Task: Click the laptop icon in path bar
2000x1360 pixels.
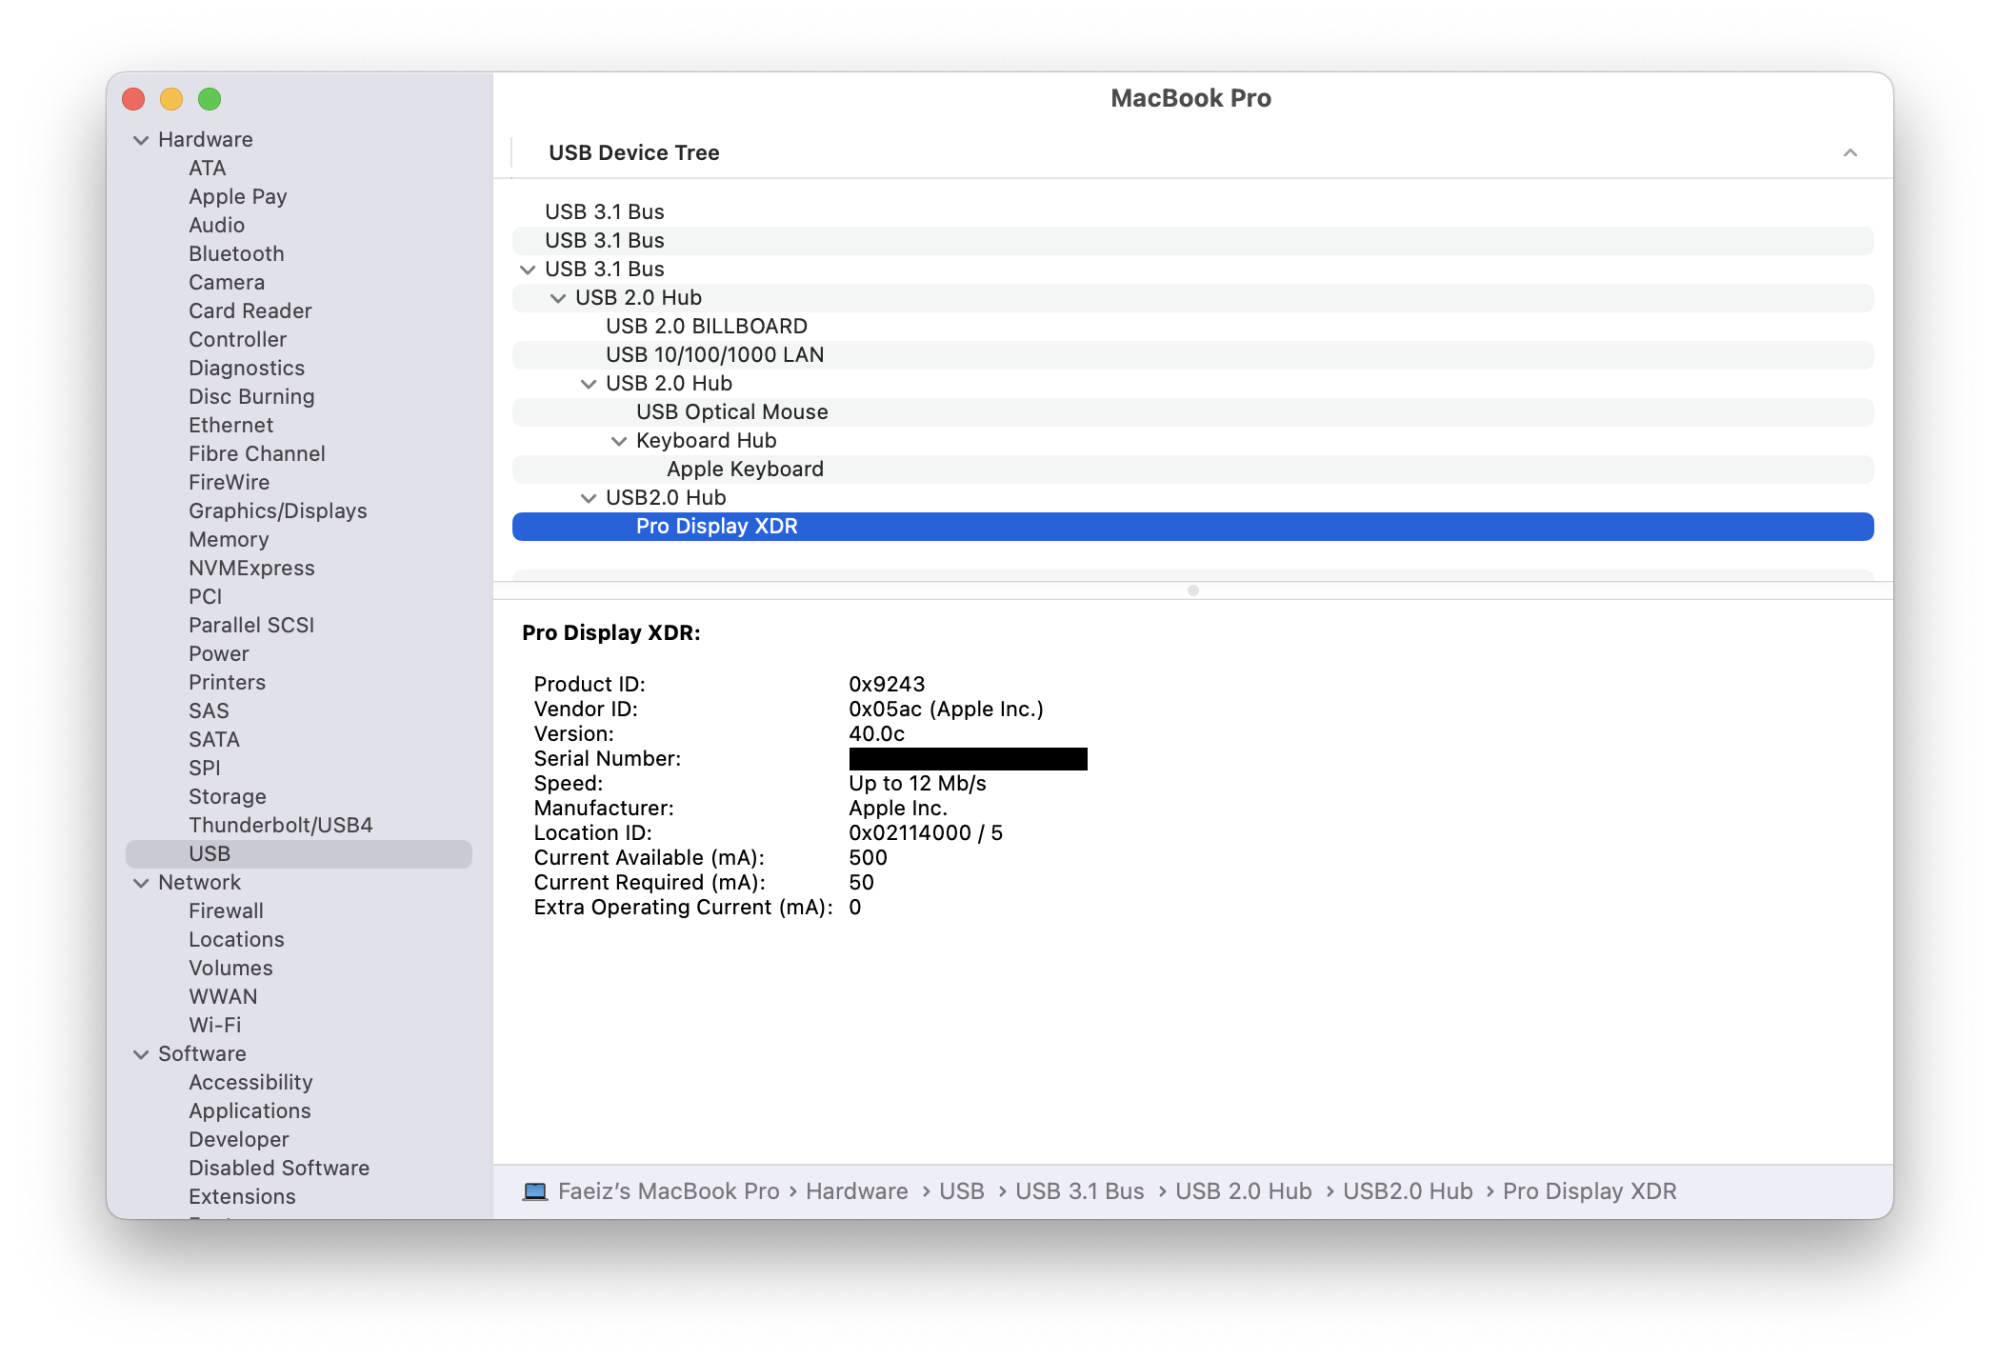Action: (535, 1191)
